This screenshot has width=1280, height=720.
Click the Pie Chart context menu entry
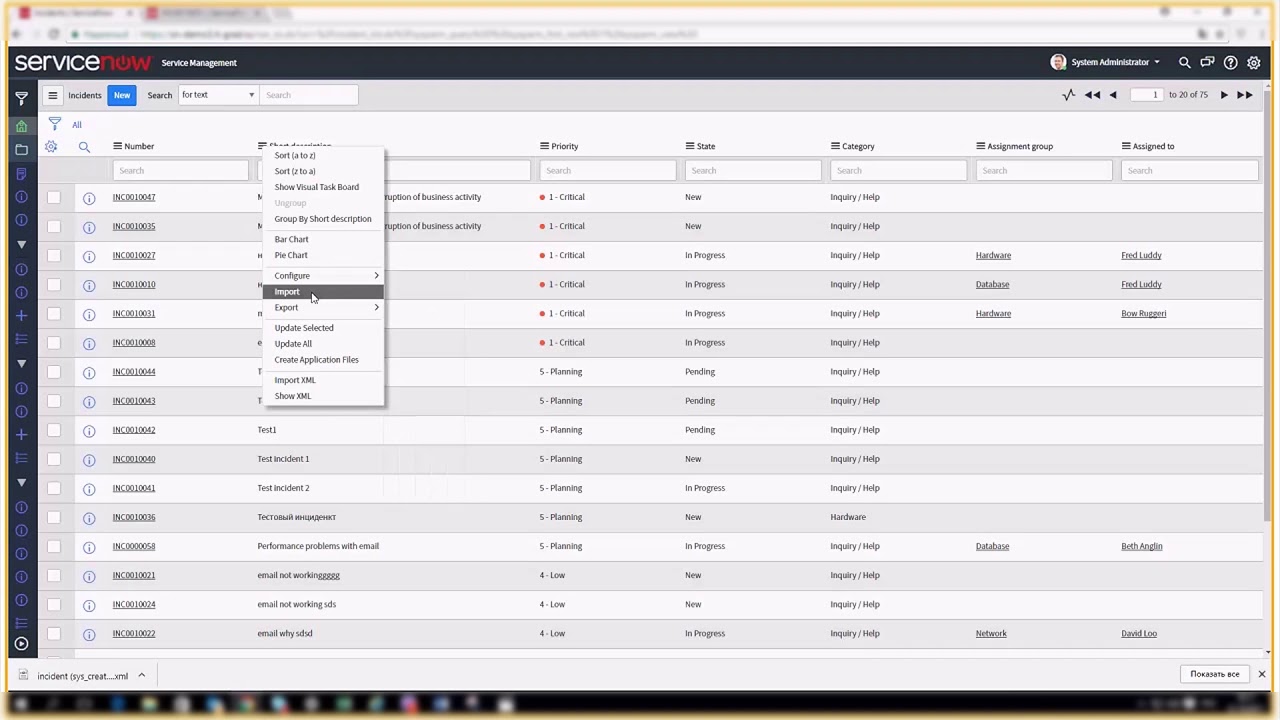[323, 255]
